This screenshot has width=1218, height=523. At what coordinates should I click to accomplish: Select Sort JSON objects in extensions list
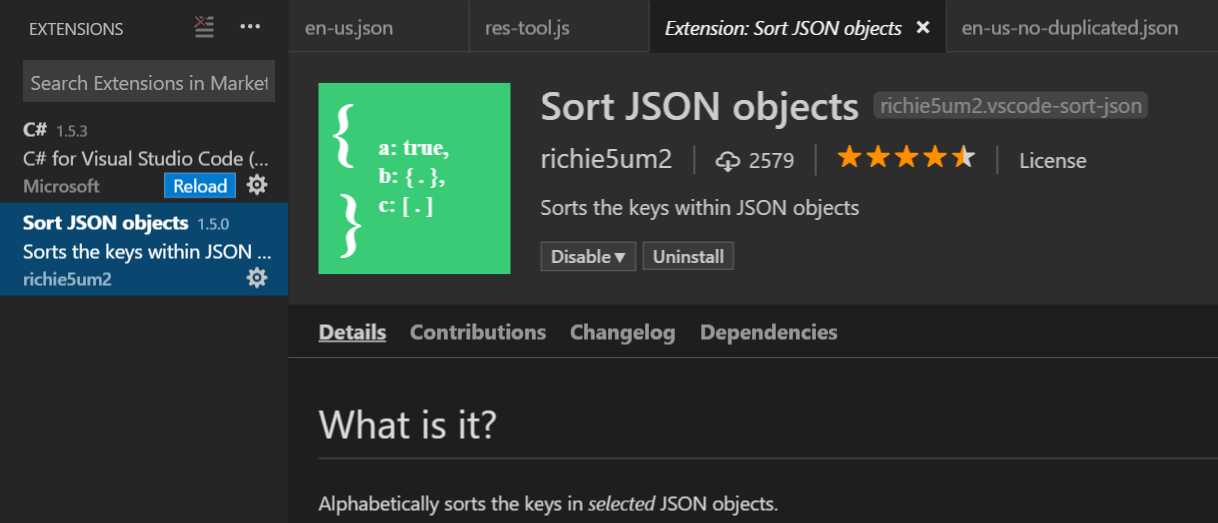pos(144,250)
